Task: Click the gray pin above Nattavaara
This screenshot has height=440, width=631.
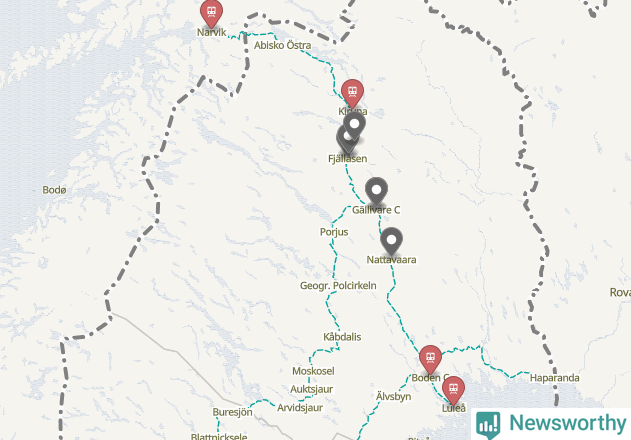Action: click(x=391, y=241)
